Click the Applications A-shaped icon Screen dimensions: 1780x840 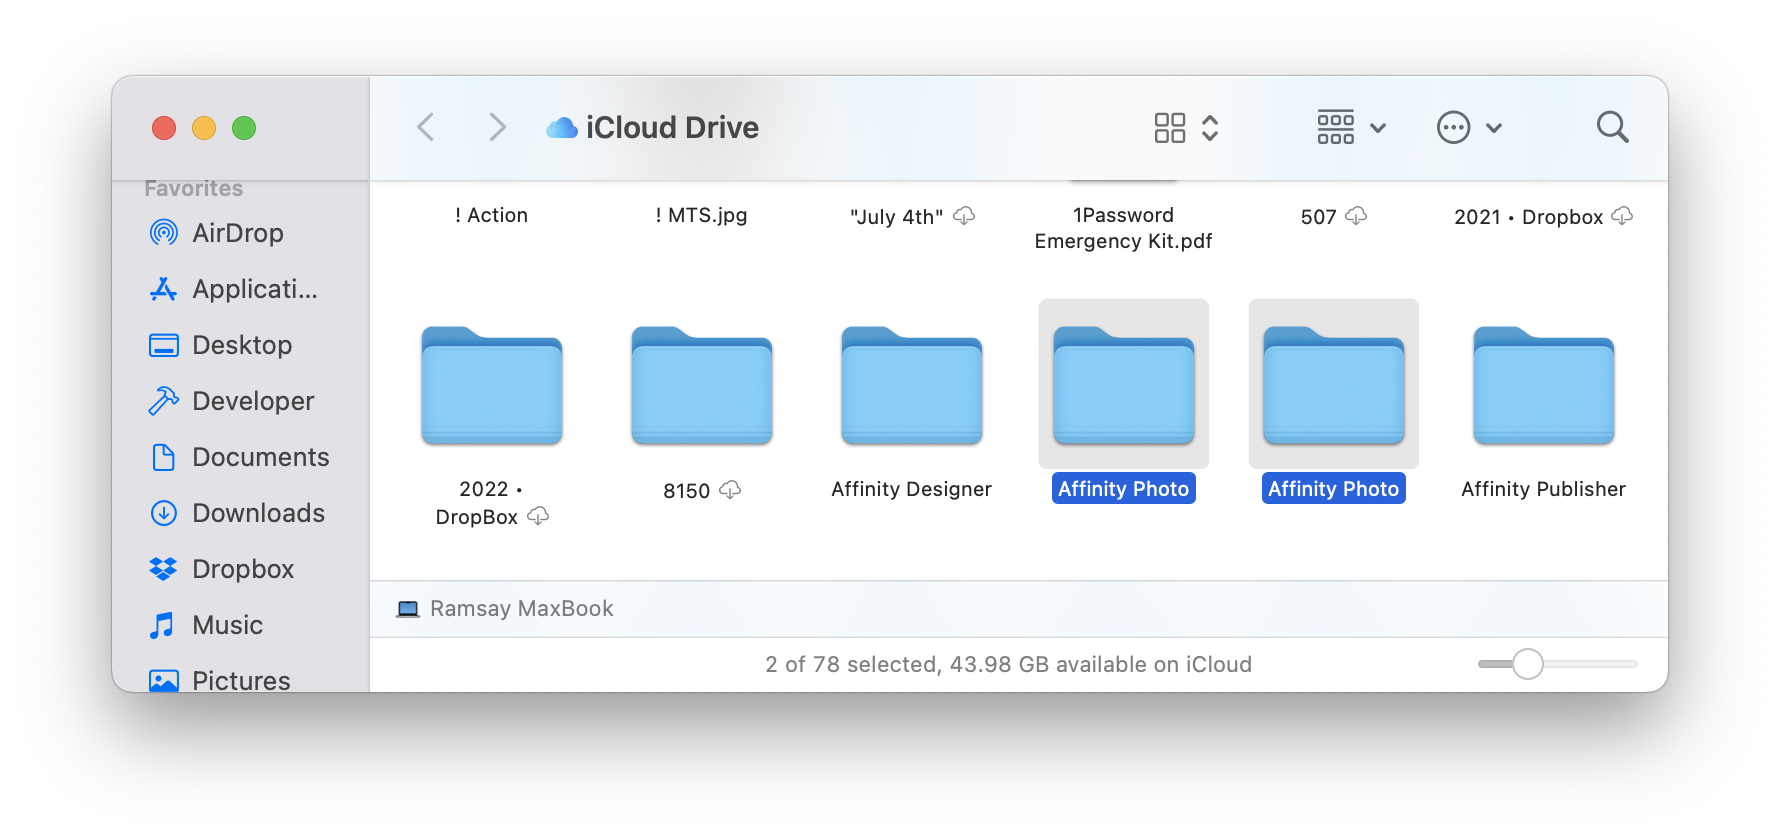[x=164, y=289]
